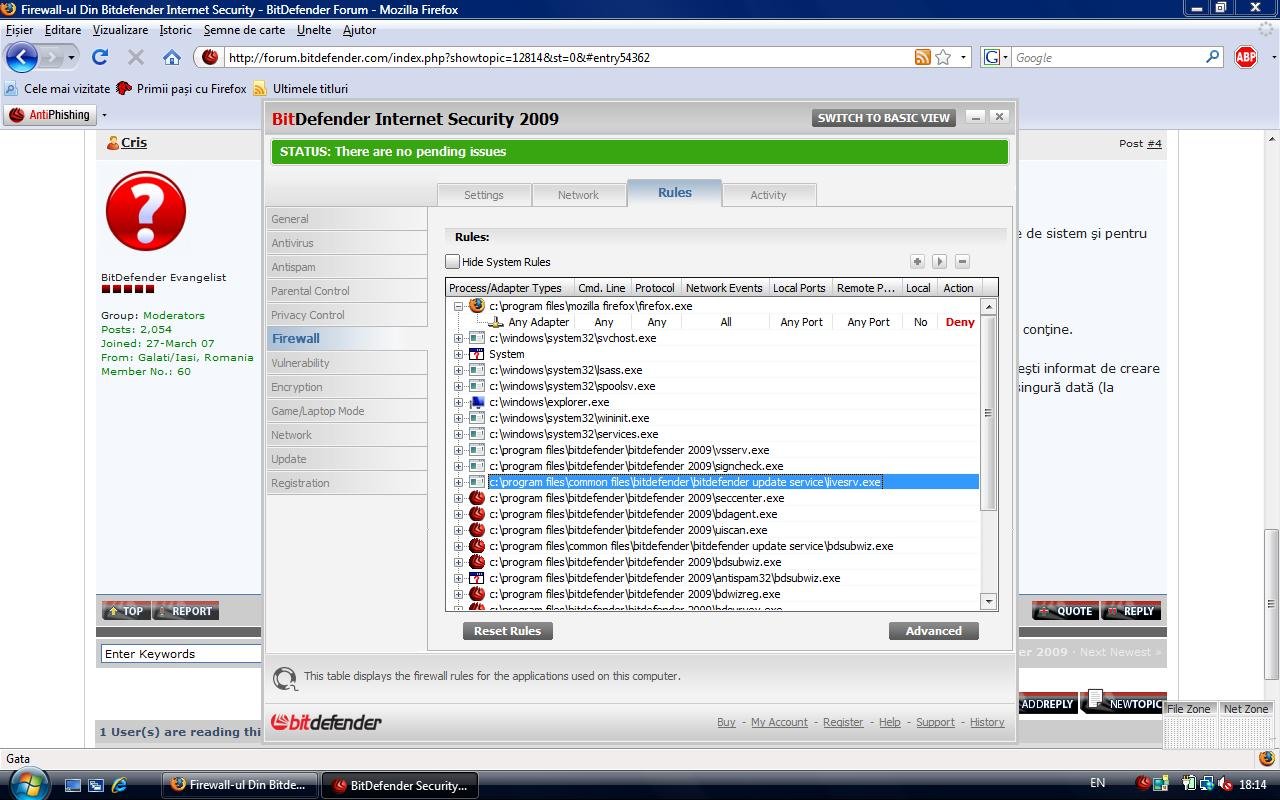
Task: Expand the System rule node
Action: [x=458, y=354]
